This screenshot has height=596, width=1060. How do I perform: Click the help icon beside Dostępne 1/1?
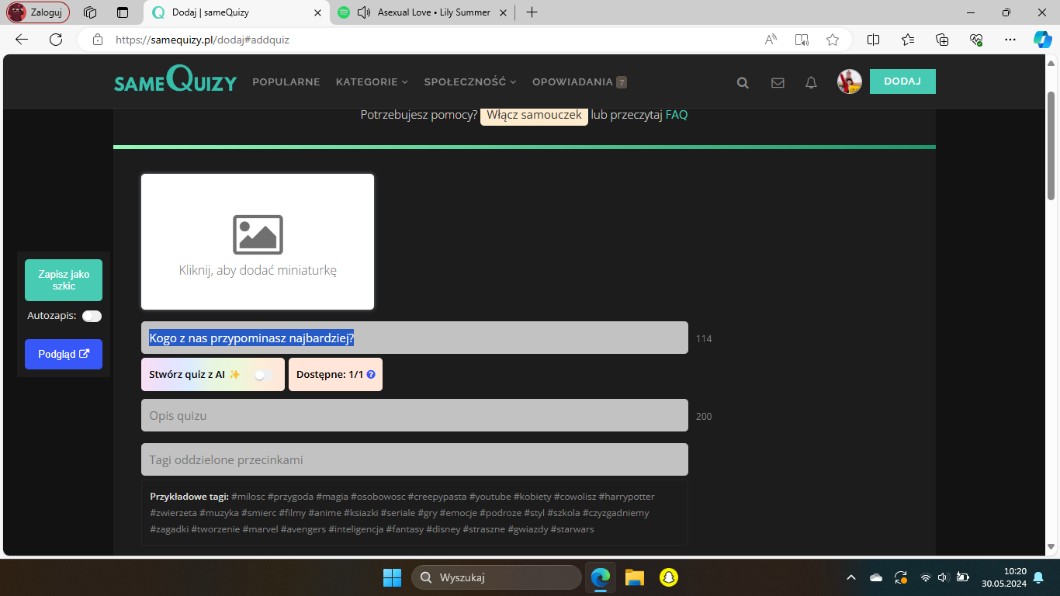(x=371, y=375)
